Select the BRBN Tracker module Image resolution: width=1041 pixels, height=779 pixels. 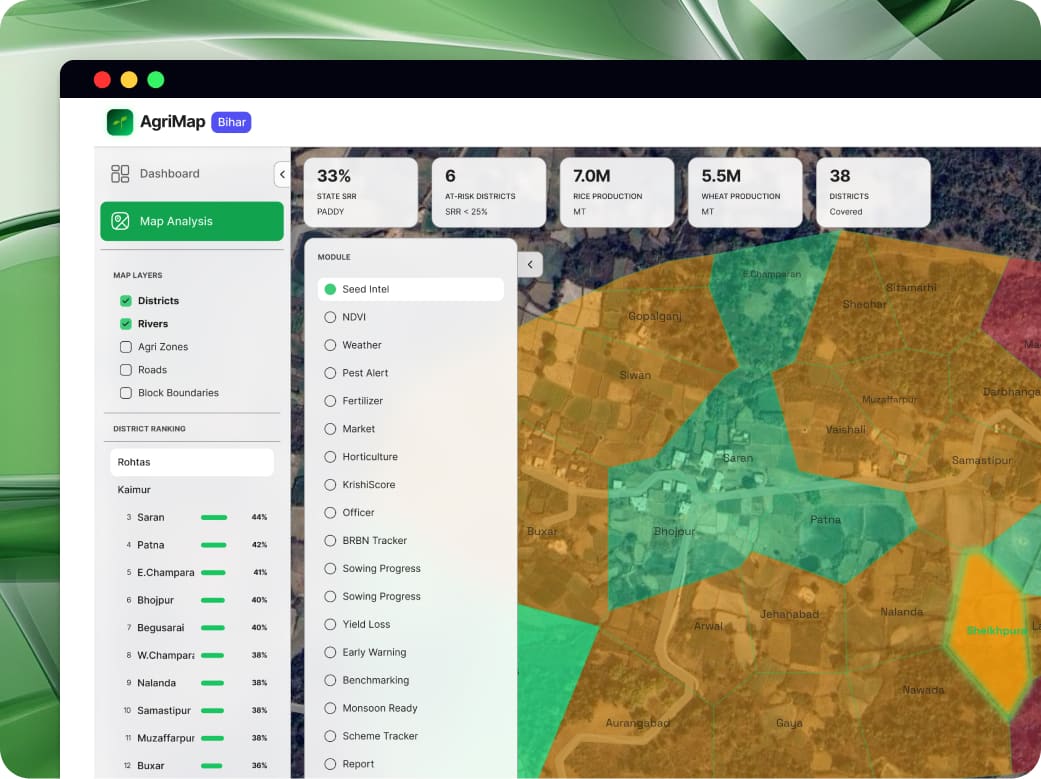point(410,541)
